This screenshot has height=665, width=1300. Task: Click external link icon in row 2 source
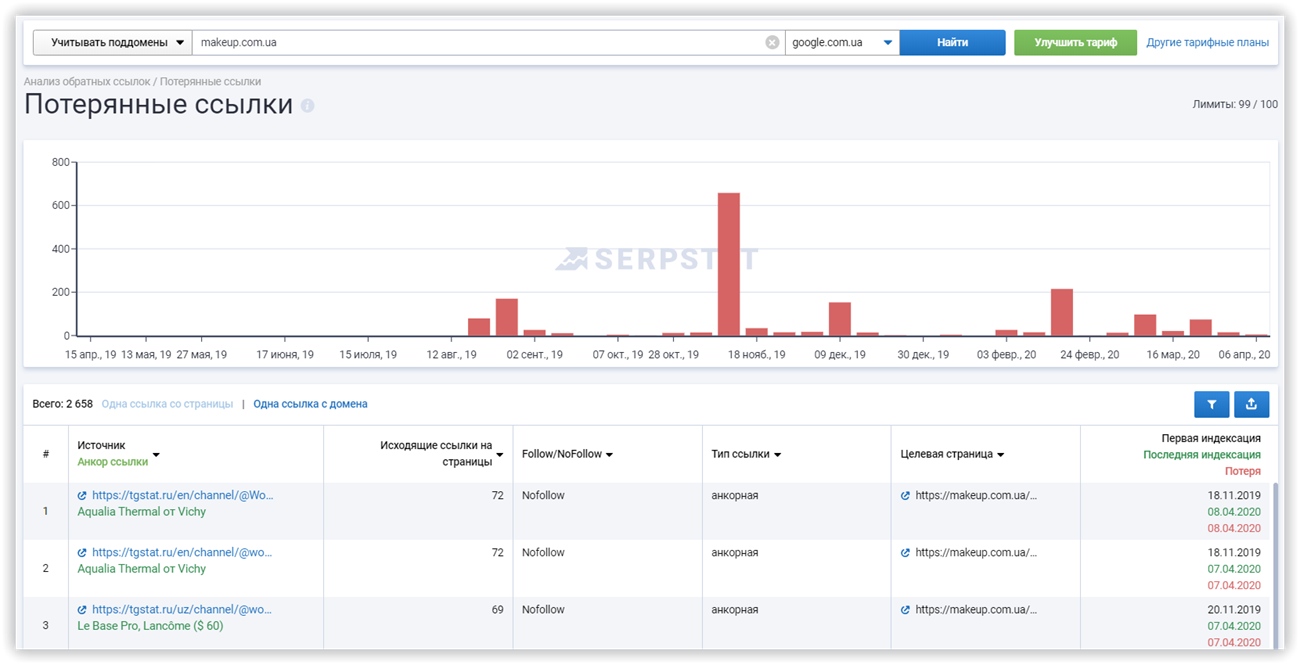pyautogui.click(x=82, y=552)
